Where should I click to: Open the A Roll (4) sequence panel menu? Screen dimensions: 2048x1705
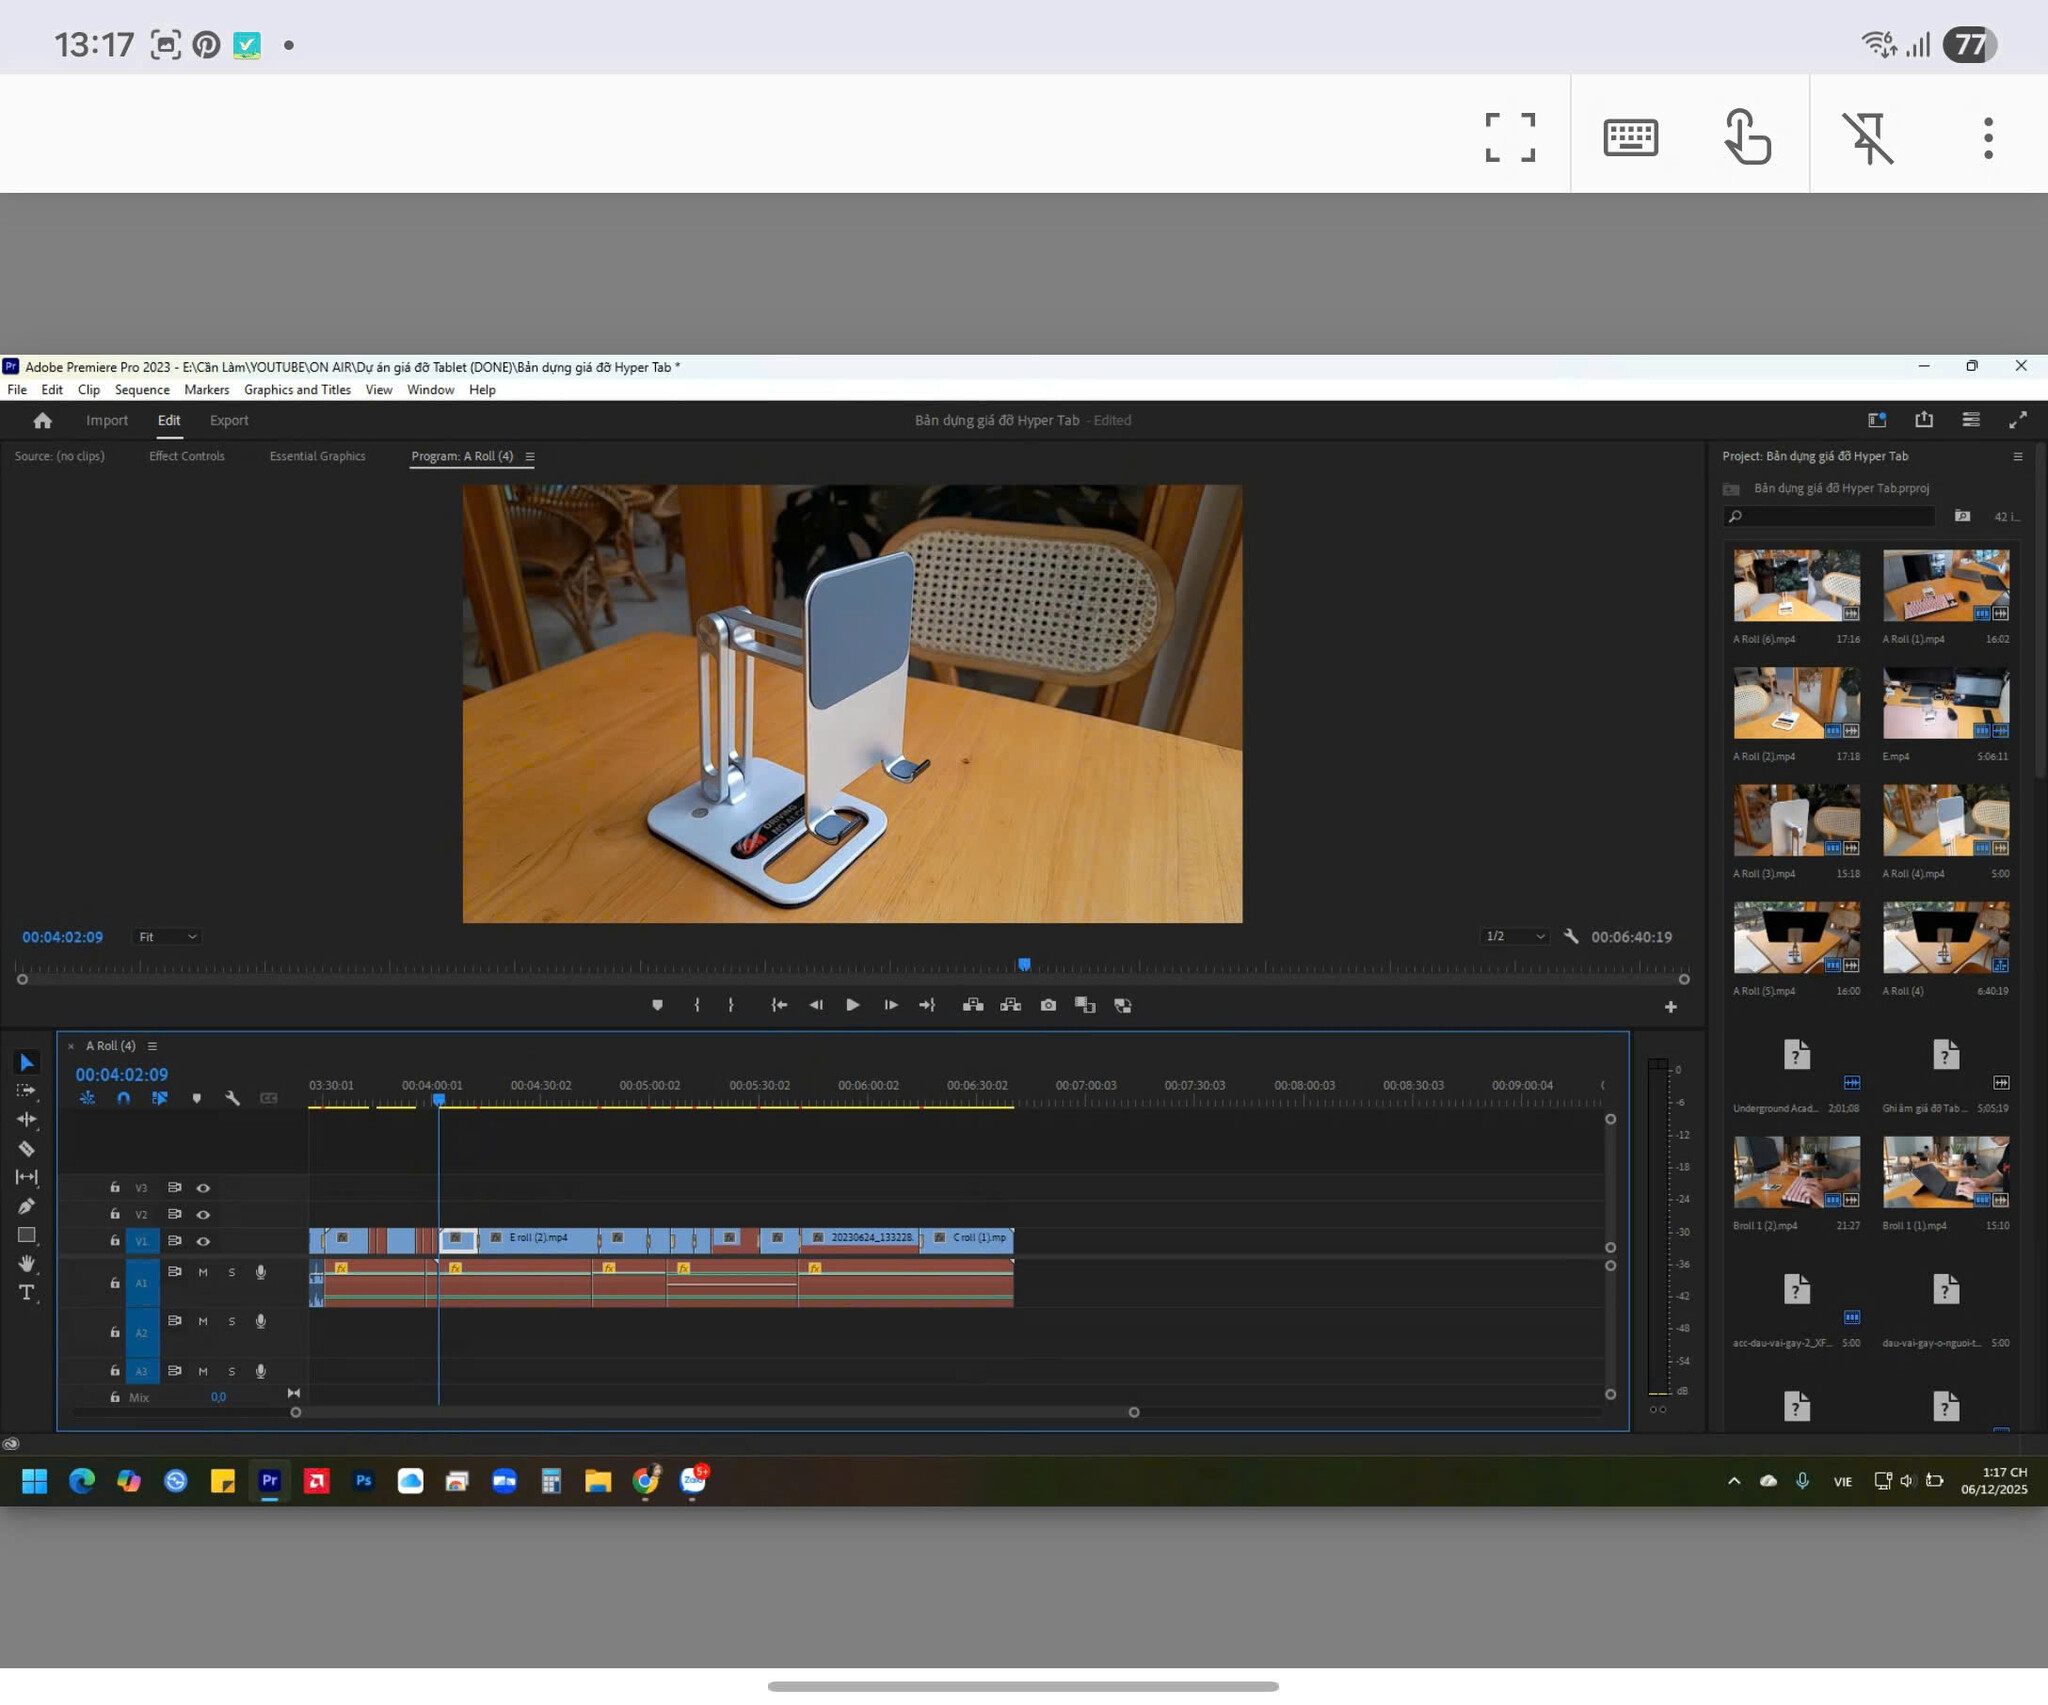point(152,1046)
